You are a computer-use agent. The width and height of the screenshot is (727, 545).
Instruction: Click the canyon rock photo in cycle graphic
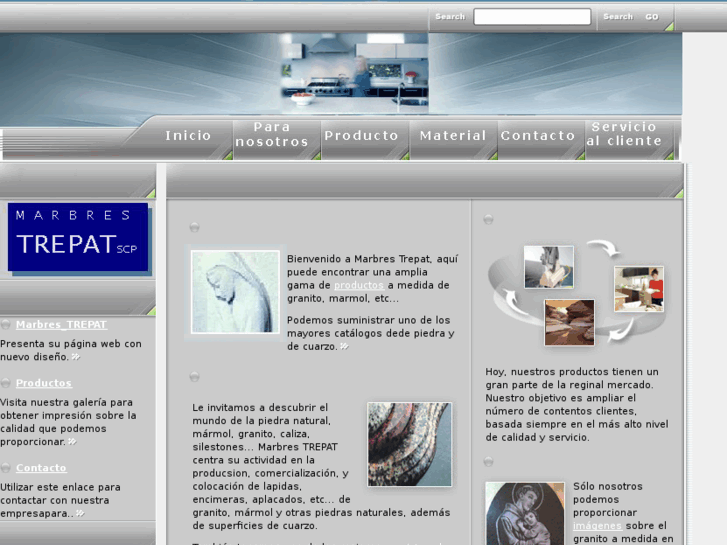tap(569, 322)
